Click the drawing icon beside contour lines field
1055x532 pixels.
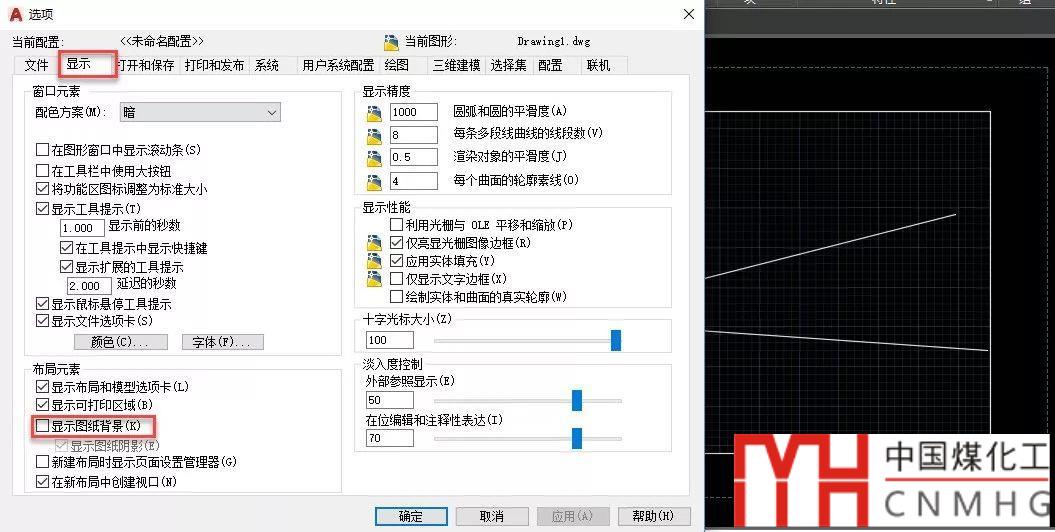tap(375, 181)
